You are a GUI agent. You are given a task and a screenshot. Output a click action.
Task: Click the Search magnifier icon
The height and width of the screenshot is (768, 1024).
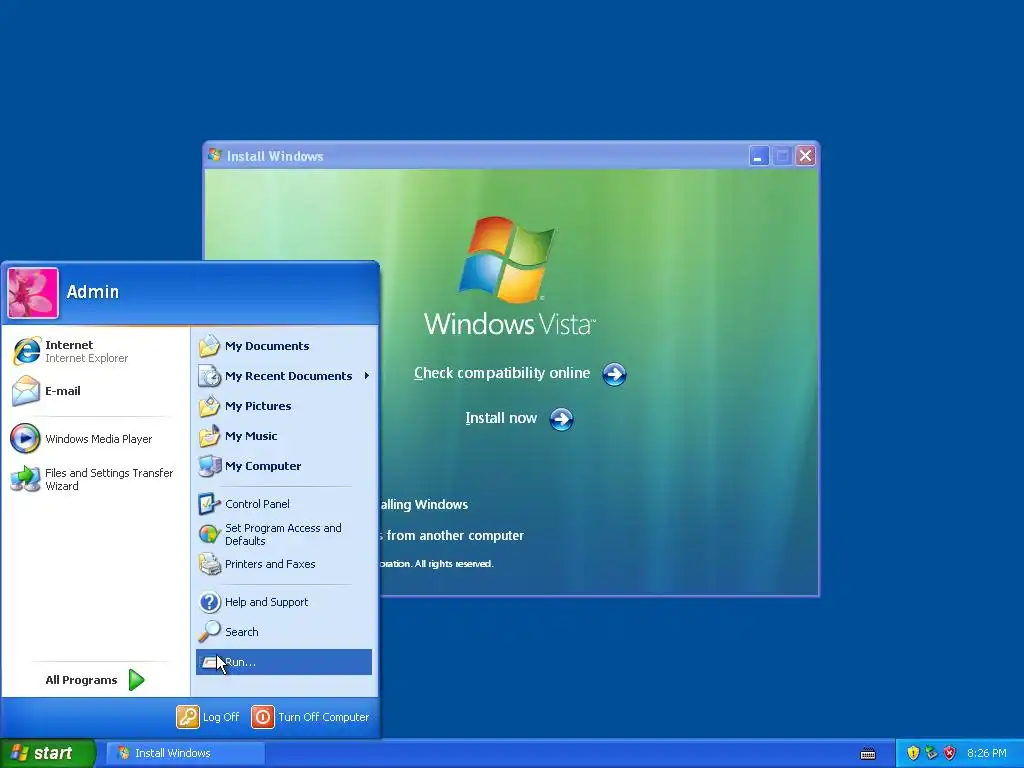click(x=210, y=632)
